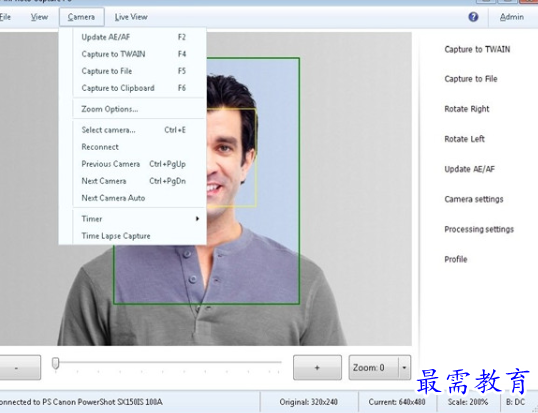Click Rotate Left in side panel
538x413 pixels.
point(464,139)
